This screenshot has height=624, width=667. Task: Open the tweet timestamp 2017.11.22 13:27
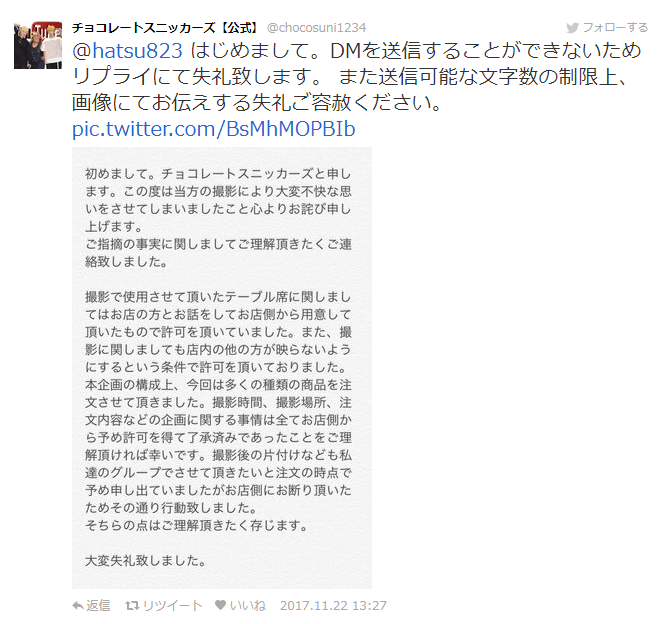tap(333, 605)
